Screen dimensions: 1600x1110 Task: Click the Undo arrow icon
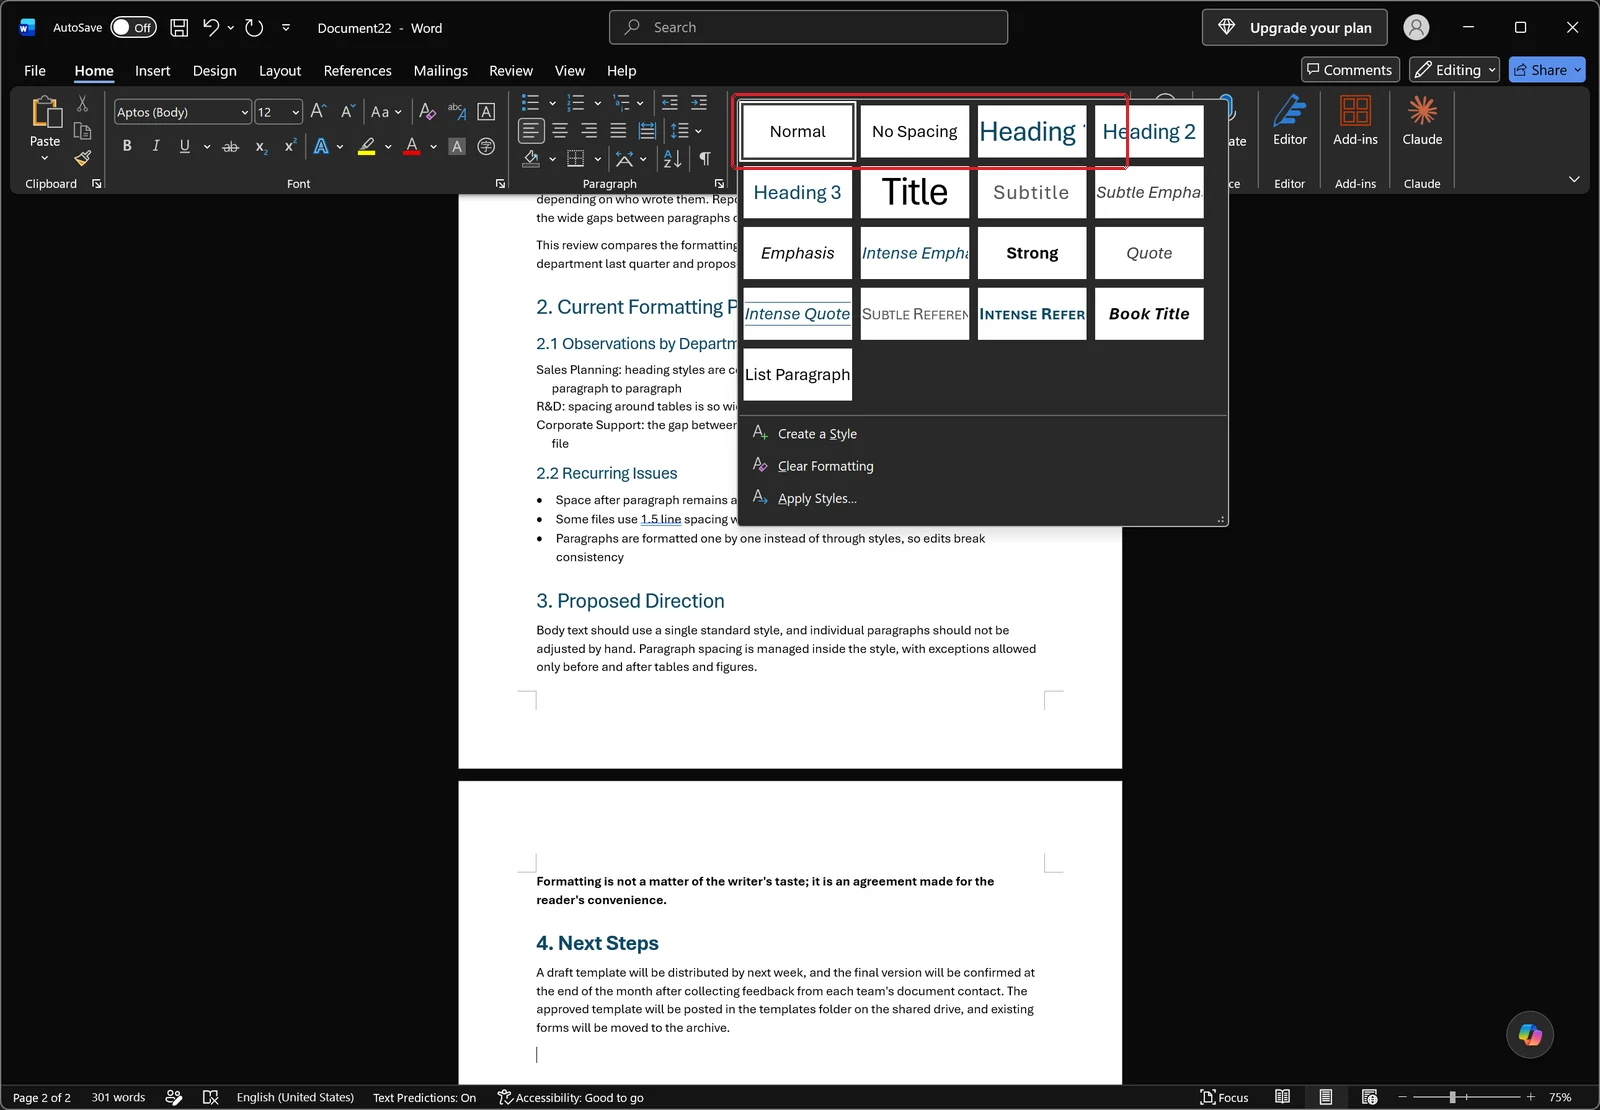[x=211, y=28]
